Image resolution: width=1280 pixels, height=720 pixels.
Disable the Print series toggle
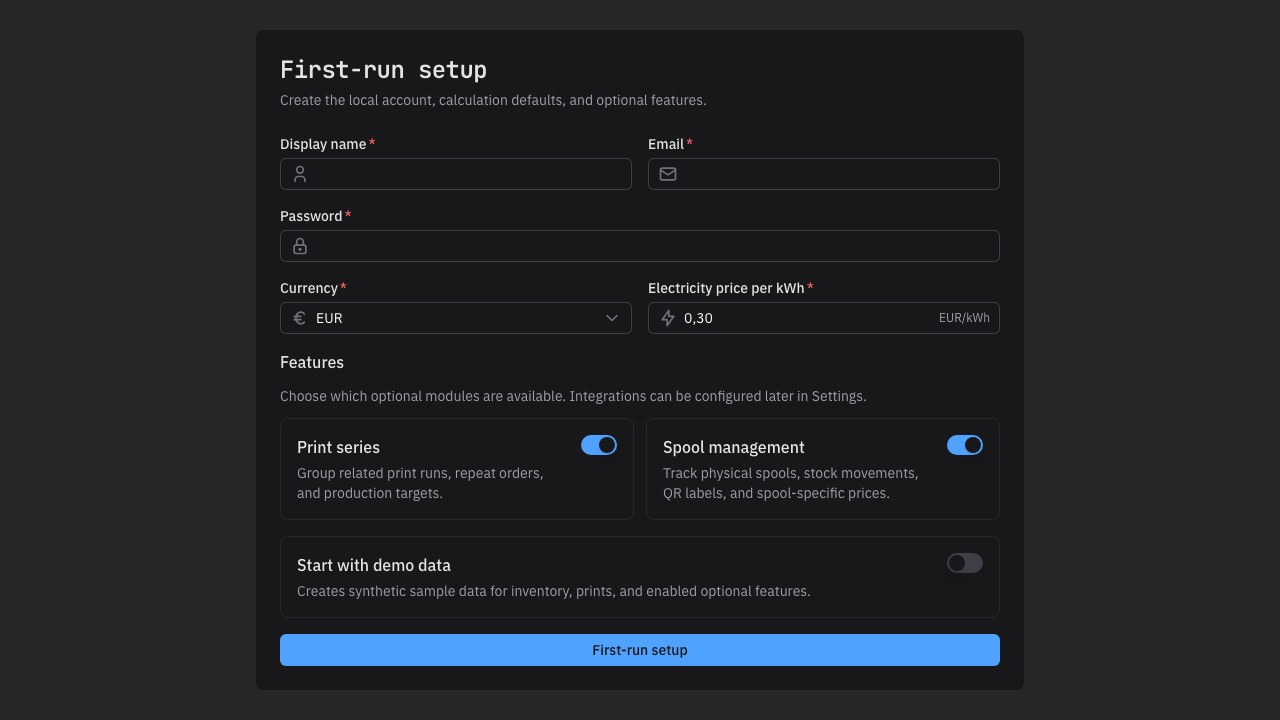(x=599, y=445)
